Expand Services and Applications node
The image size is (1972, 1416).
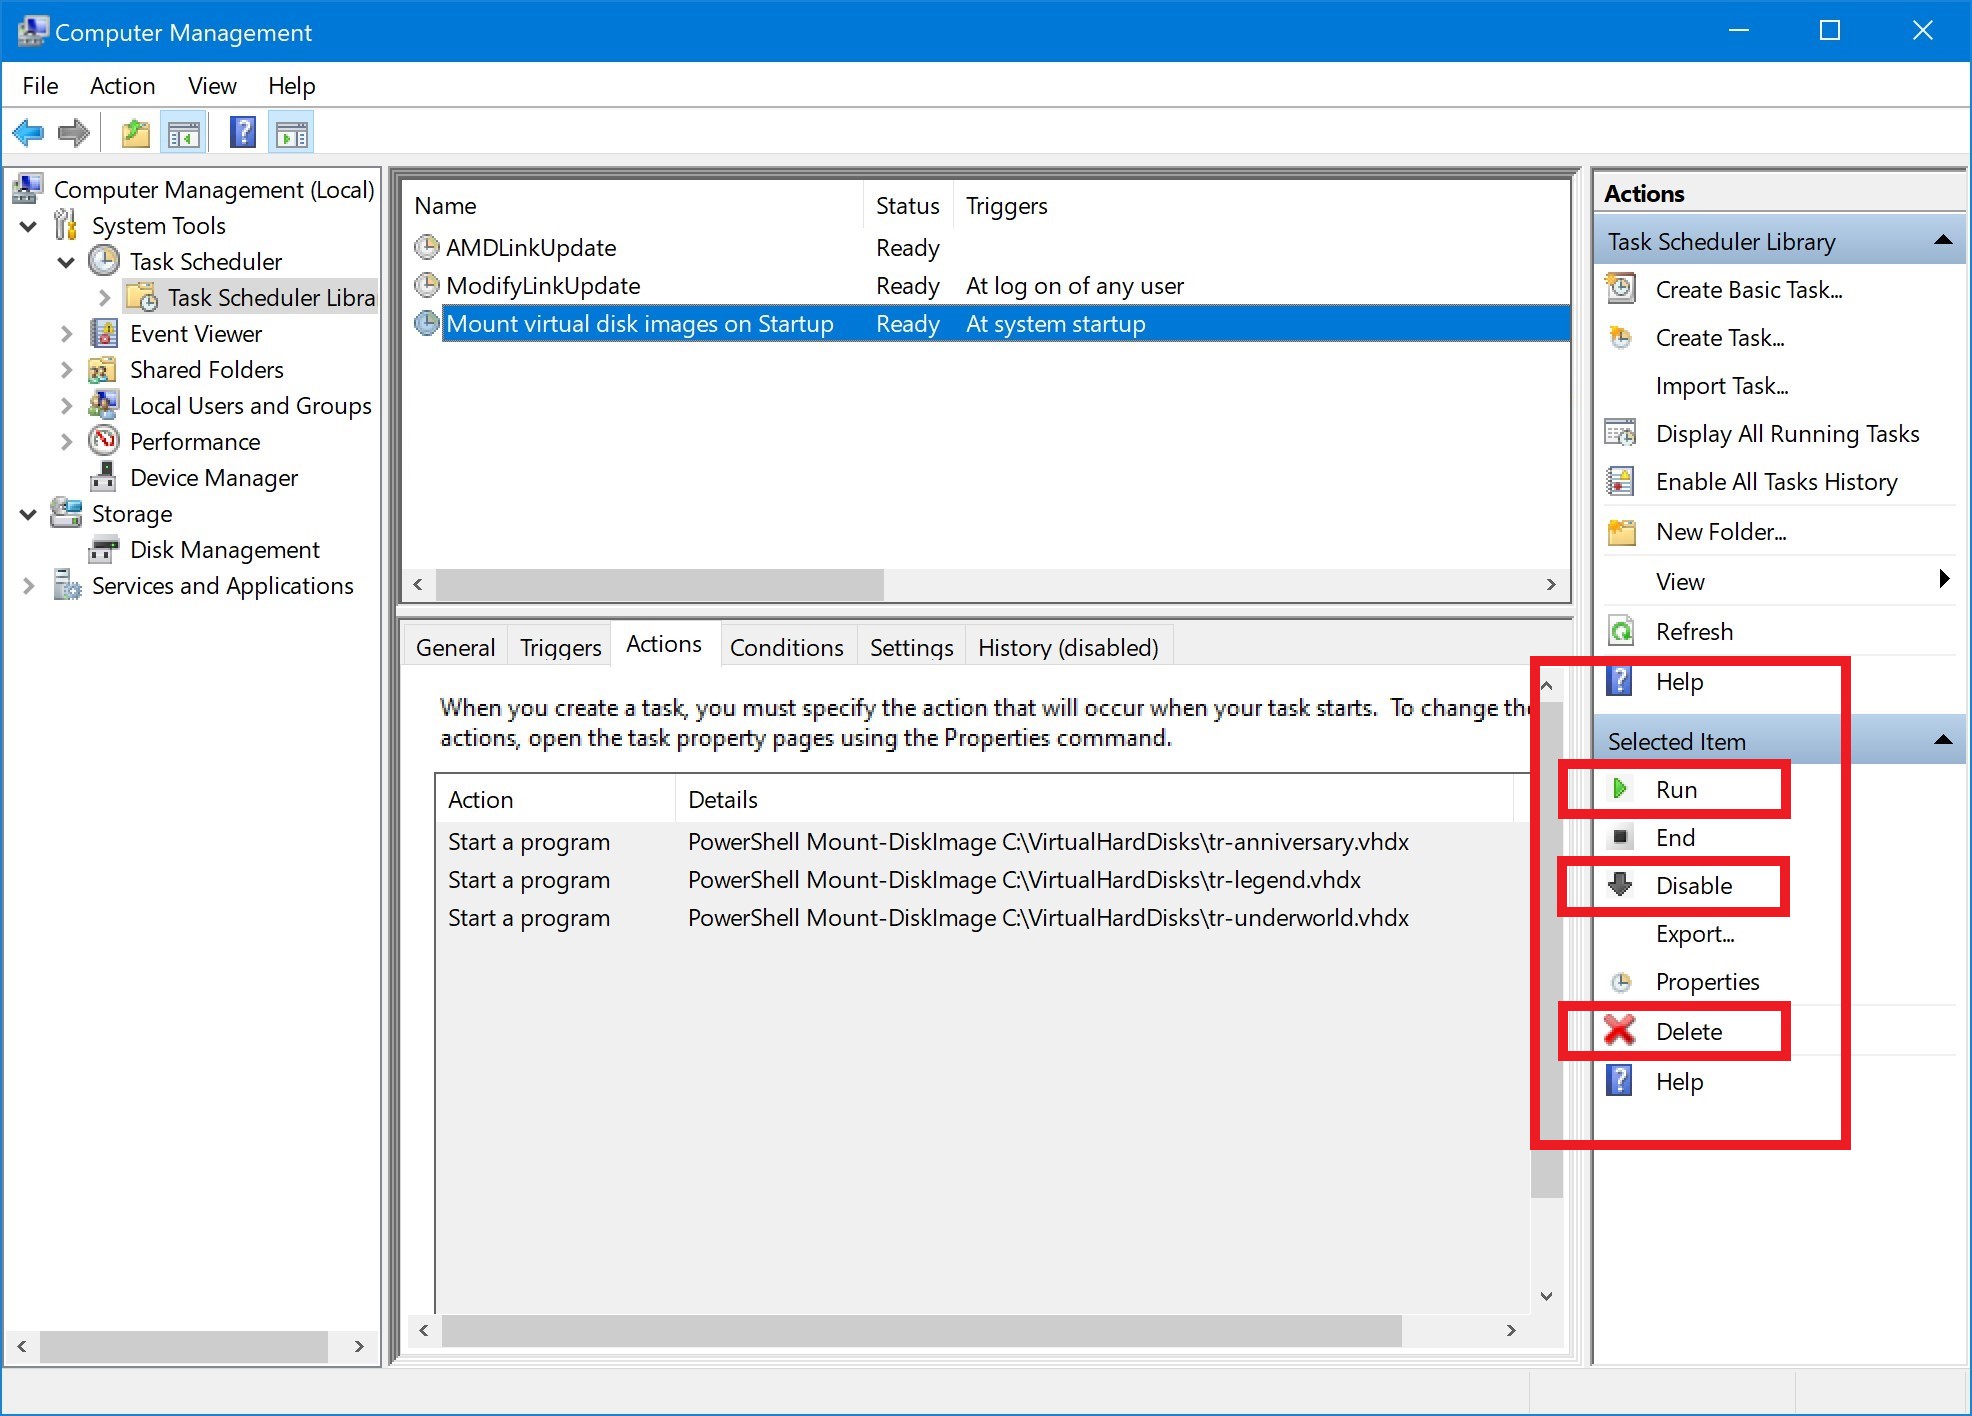point(29,586)
